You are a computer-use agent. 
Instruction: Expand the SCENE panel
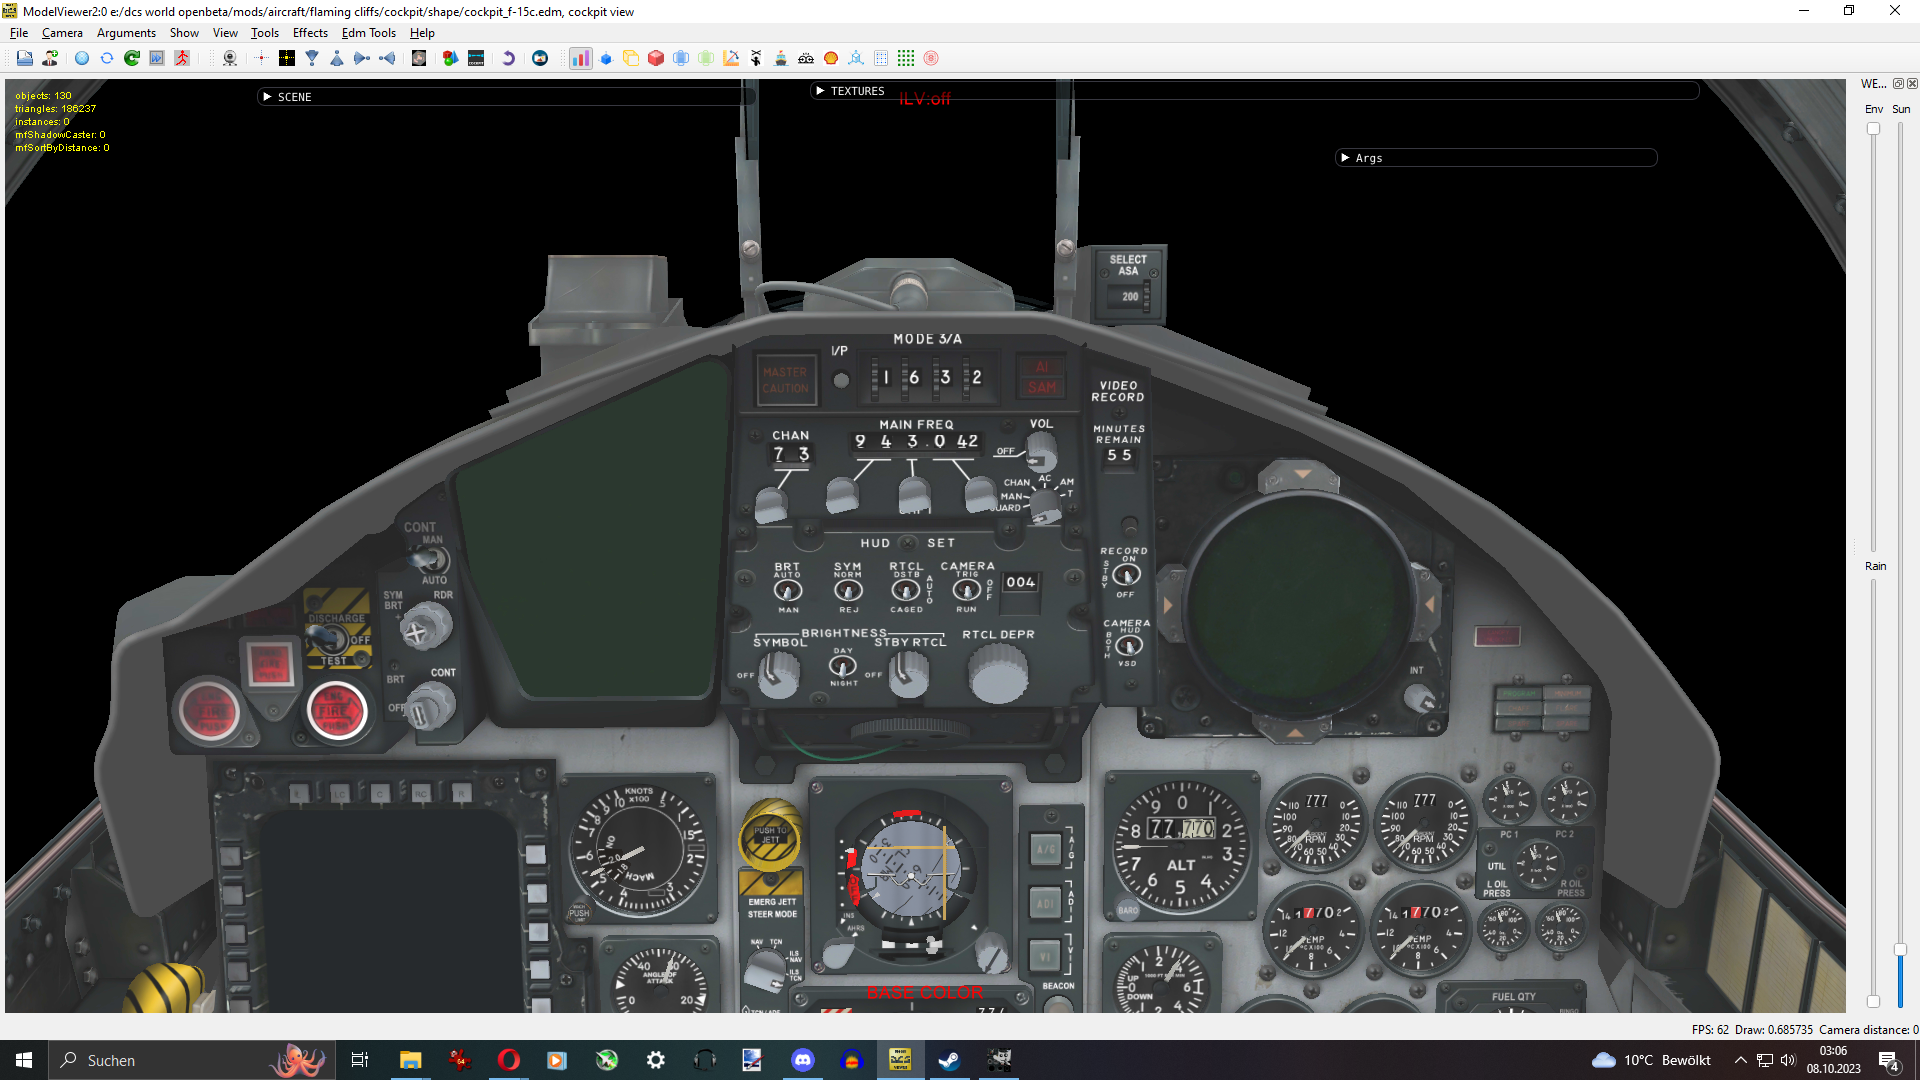pos(267,97)
